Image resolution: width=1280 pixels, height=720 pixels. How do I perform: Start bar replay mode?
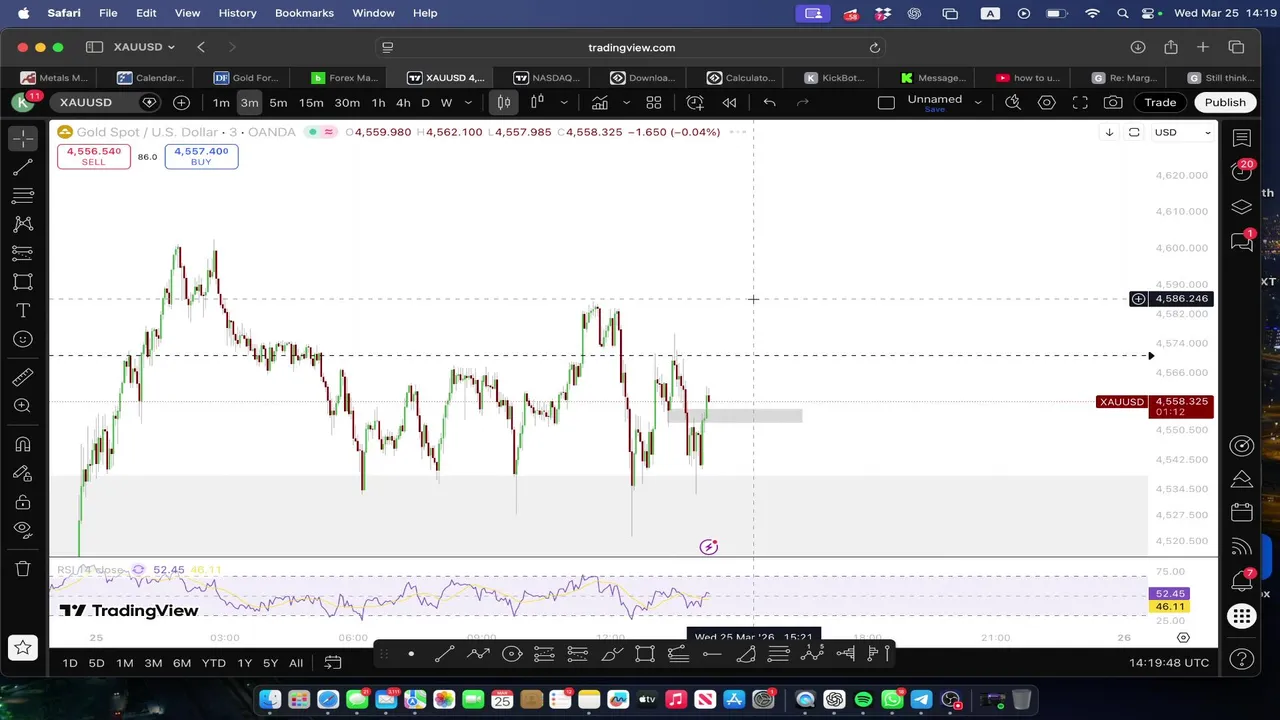[x=730, y=102]
